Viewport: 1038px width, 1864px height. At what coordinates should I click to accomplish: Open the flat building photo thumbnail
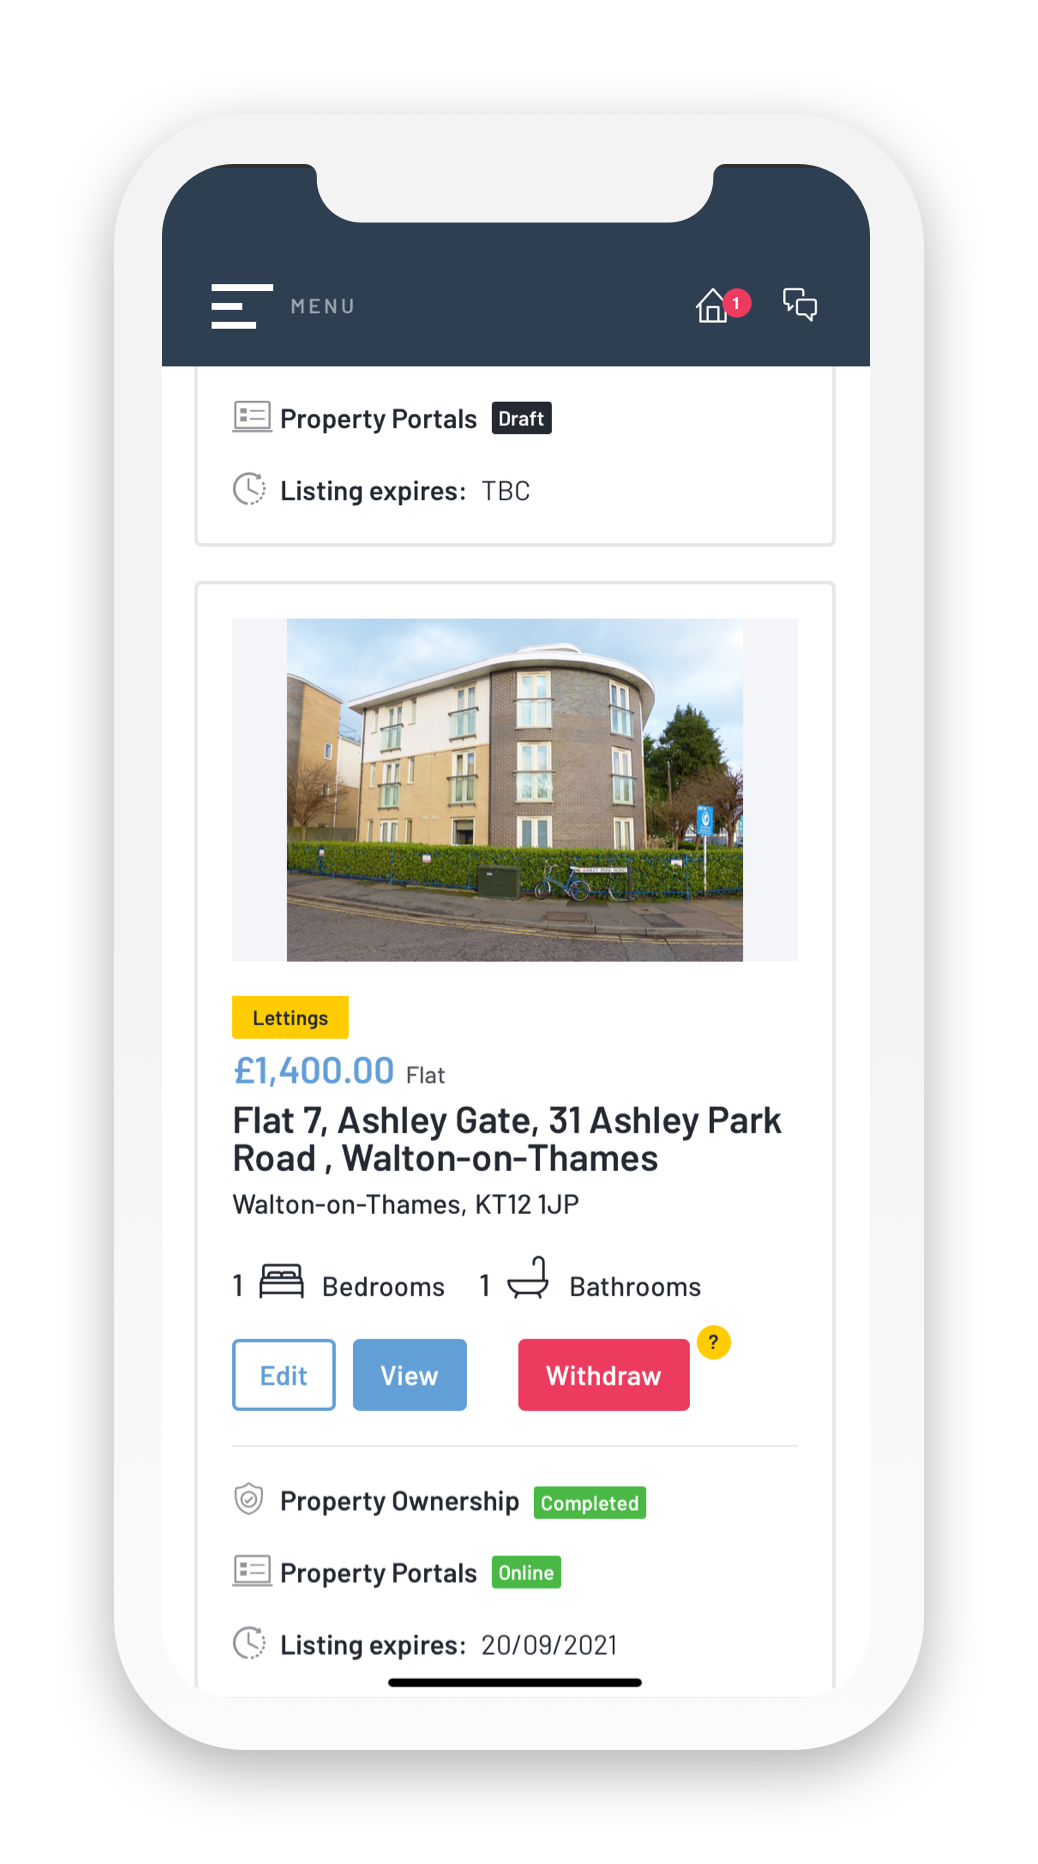pos(515,790)
